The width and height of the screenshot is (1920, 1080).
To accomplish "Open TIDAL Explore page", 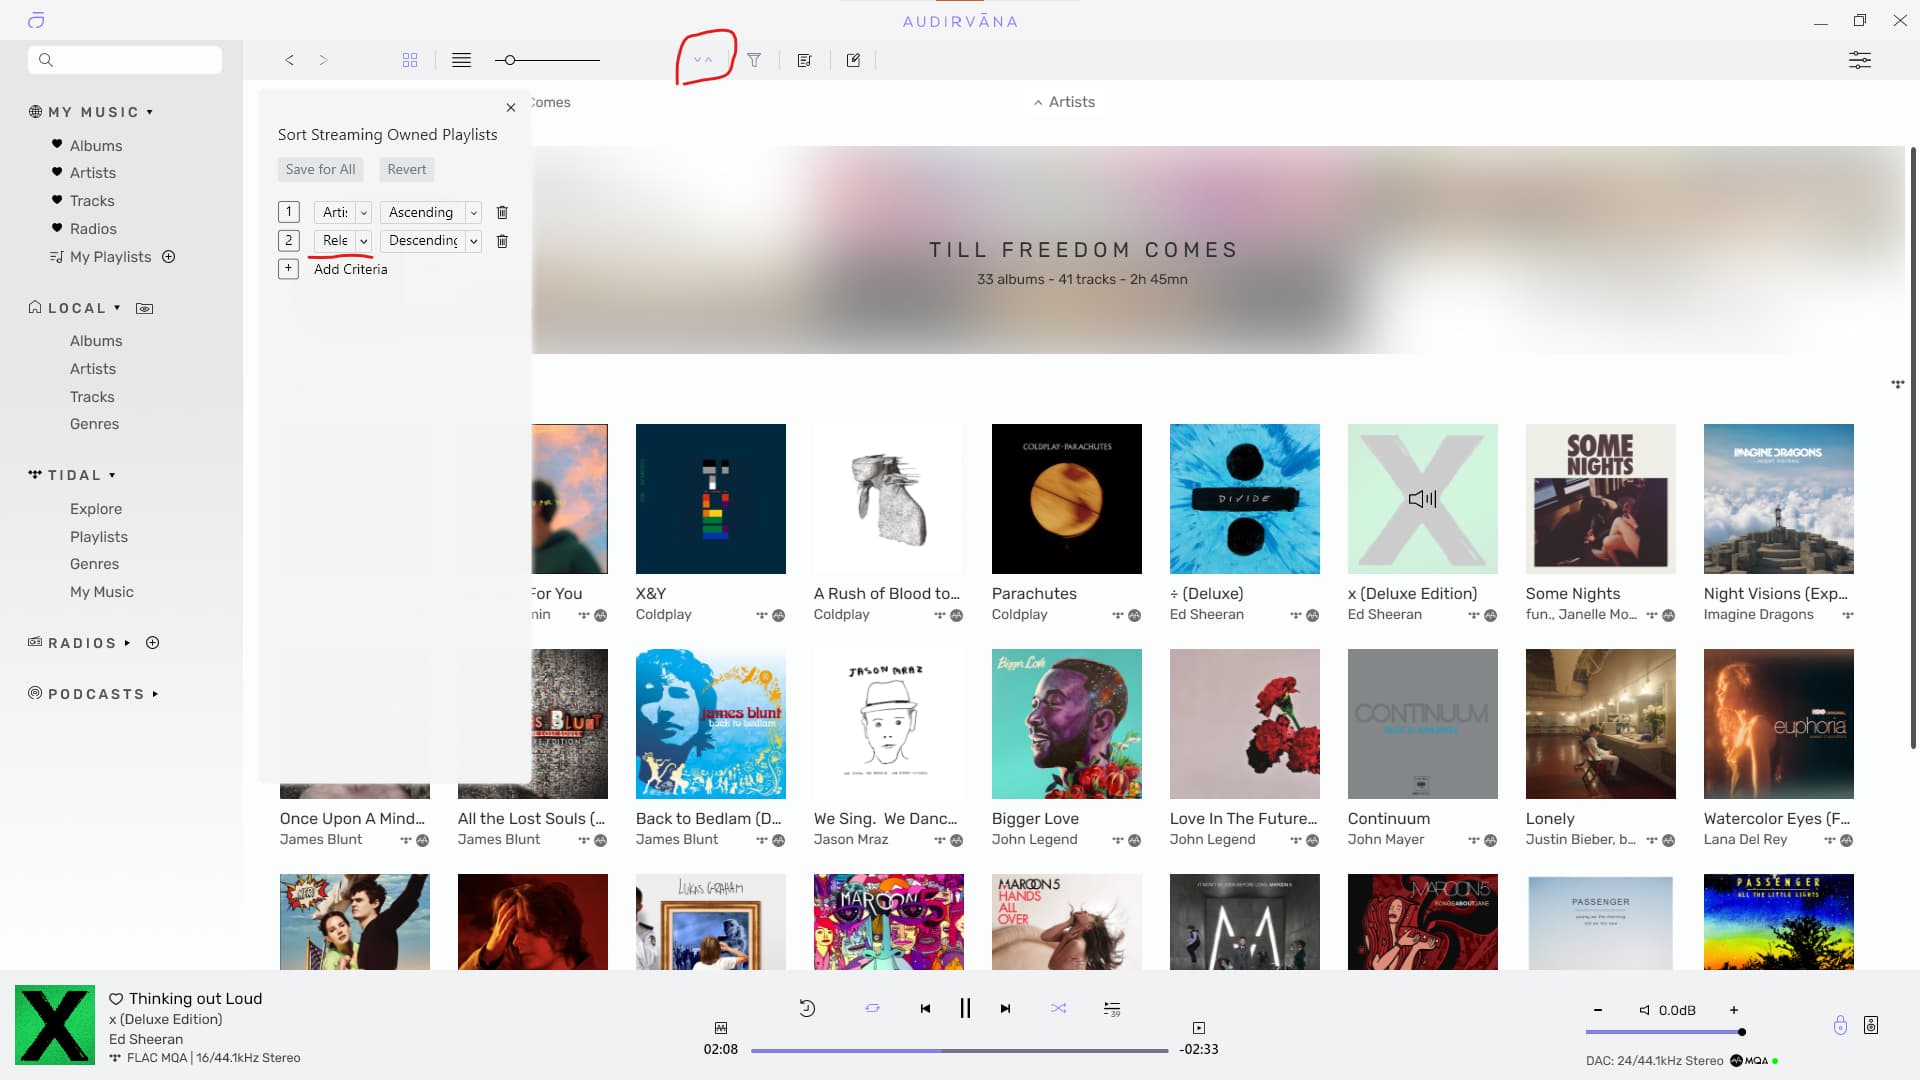I will pos(96,509).
